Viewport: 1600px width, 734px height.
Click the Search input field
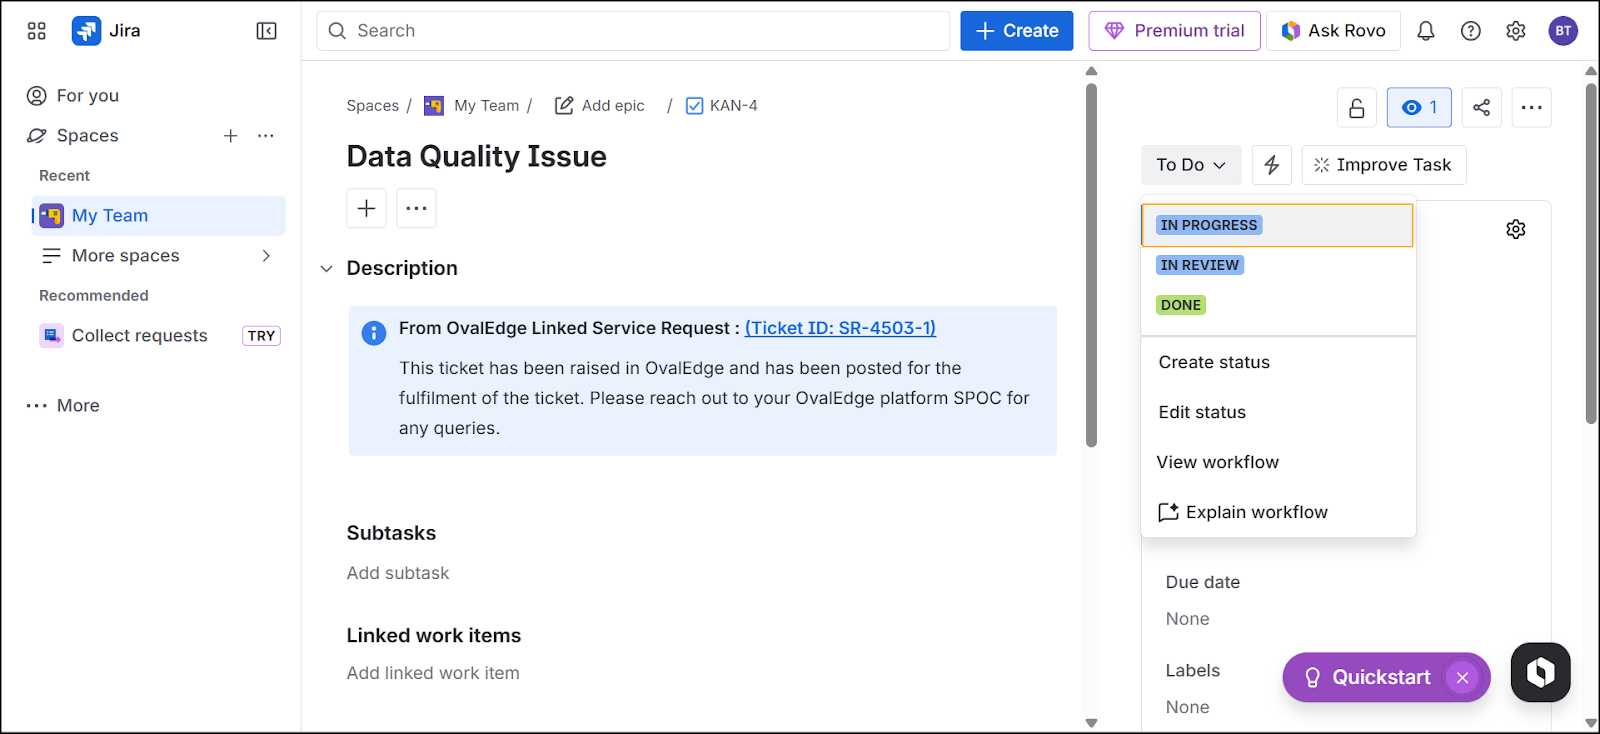633,31
